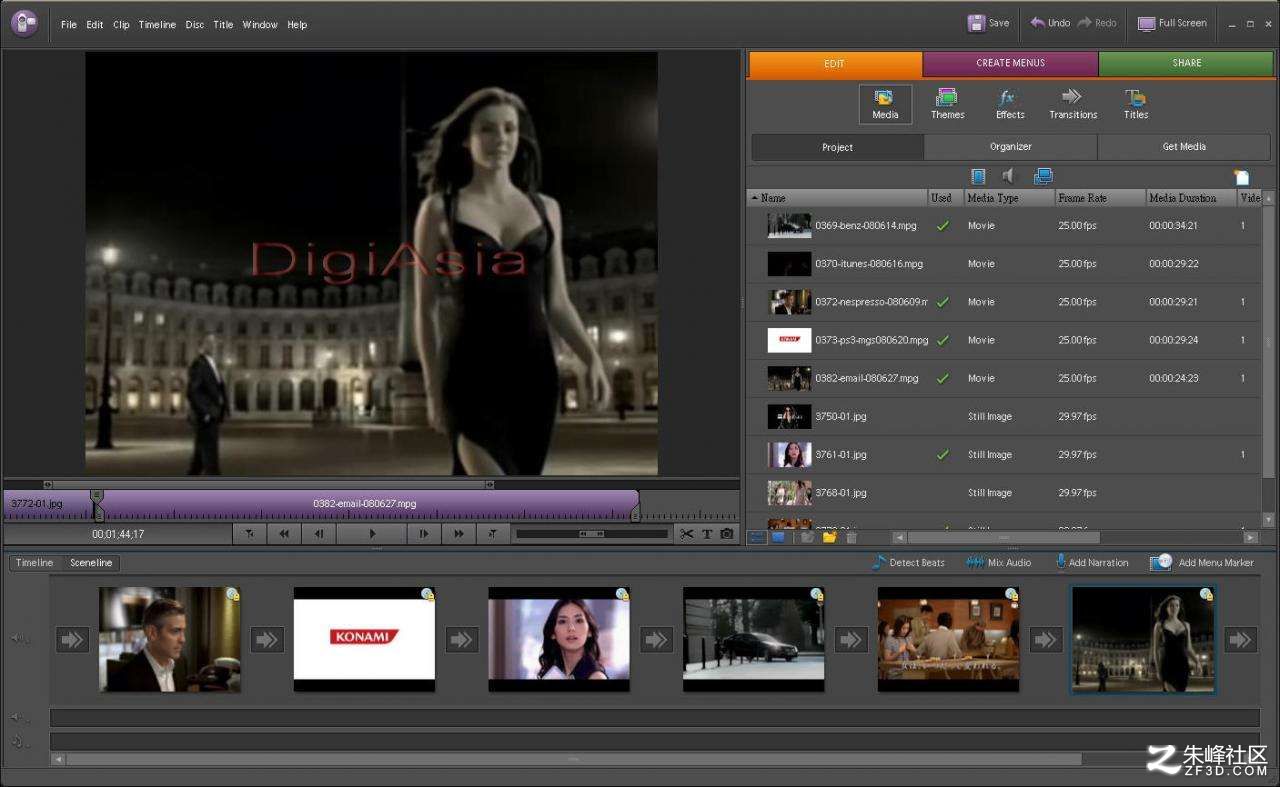Click the Detect Beats button
The width and height of the screenshot is (1280, 787).
pos(909,563)
